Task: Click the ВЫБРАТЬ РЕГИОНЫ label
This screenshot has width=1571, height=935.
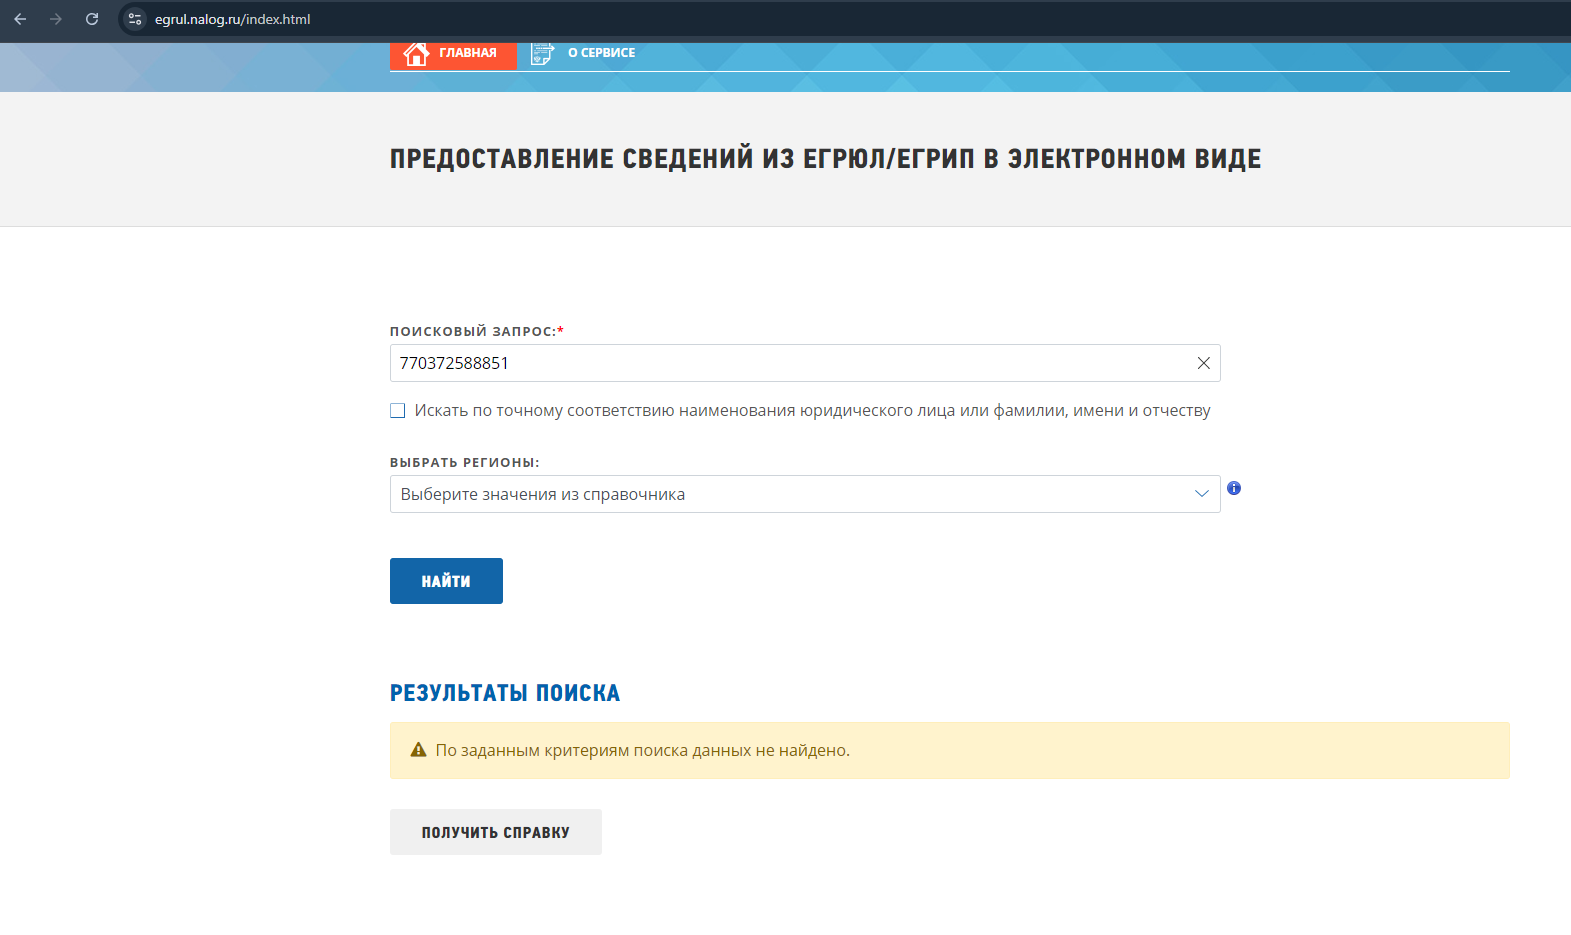Action: tap(465, 462)
